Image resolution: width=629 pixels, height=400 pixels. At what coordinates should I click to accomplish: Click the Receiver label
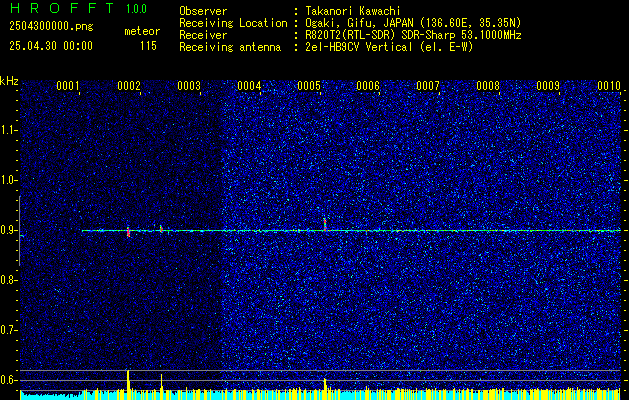[x=203, y=35]
